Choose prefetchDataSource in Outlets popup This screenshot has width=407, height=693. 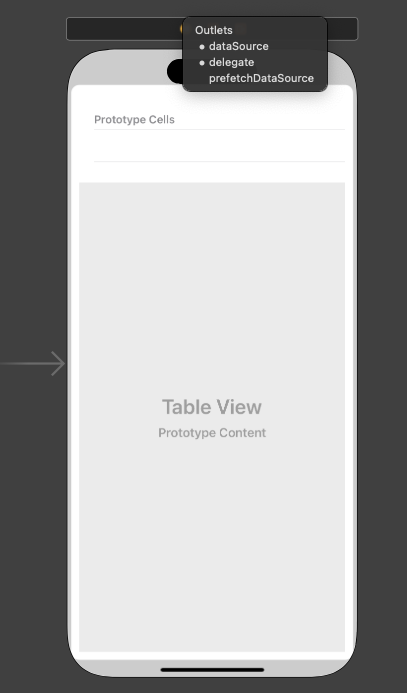tap(261, 78)
